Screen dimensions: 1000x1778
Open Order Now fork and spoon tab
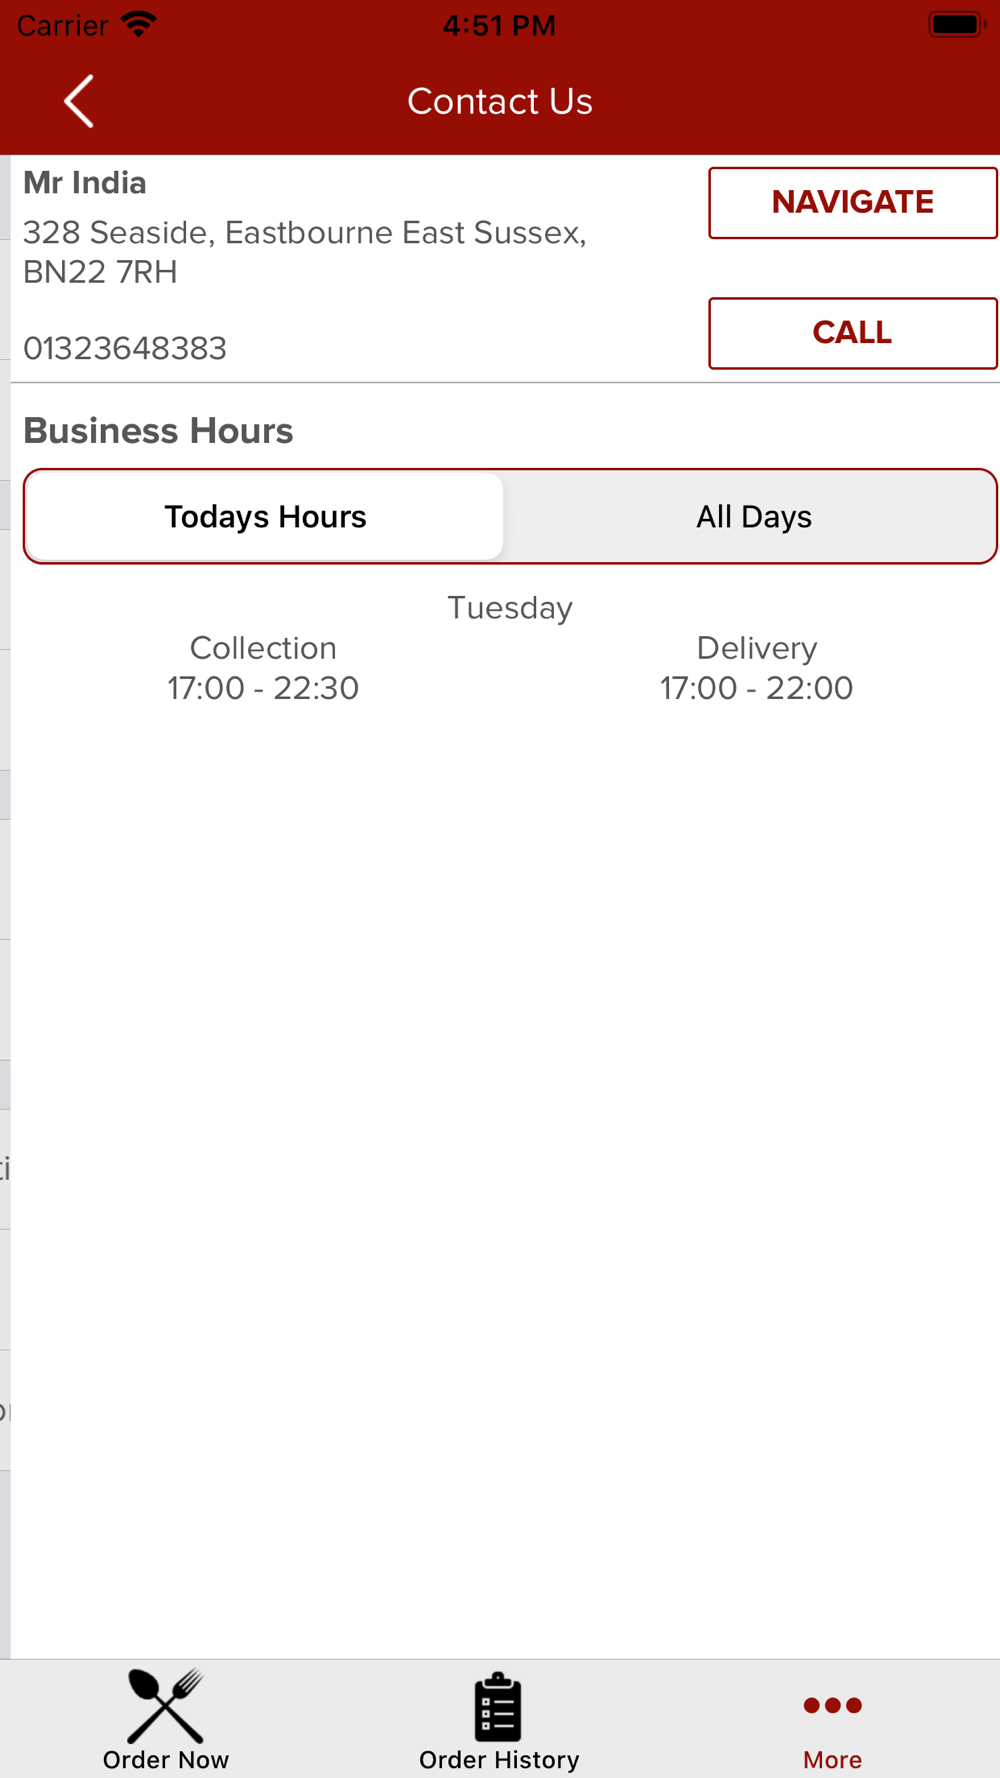click(x=166, y=1720)
